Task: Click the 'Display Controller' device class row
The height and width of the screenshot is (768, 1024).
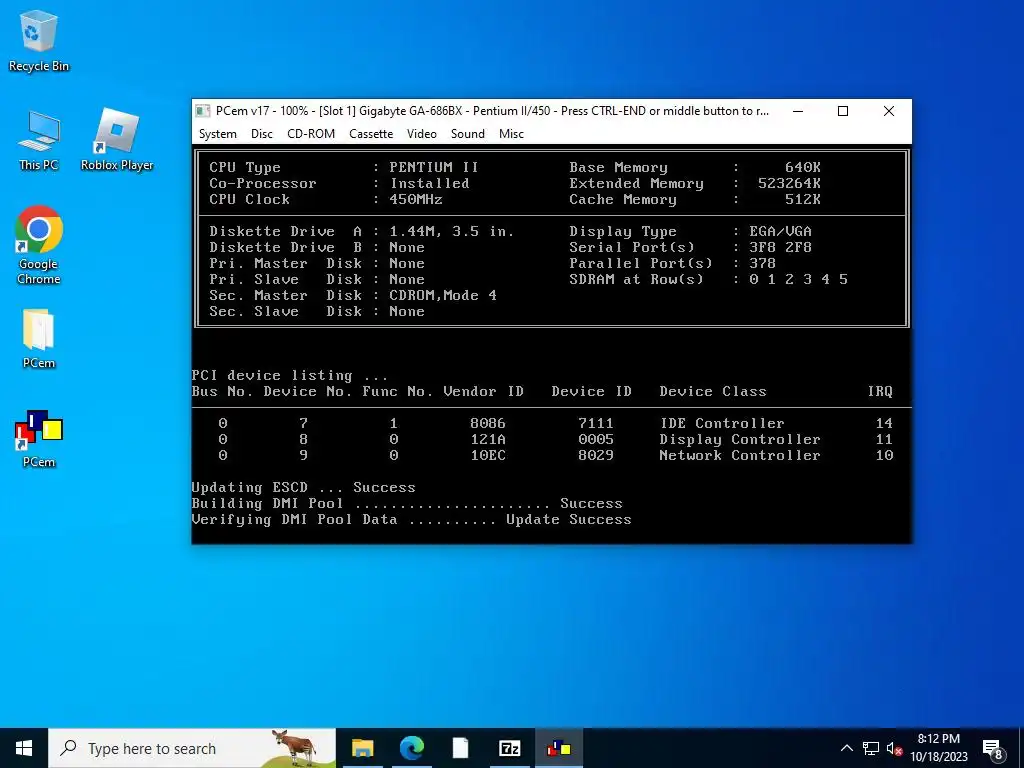Action: pyautogui.click(x=740, y=440)
